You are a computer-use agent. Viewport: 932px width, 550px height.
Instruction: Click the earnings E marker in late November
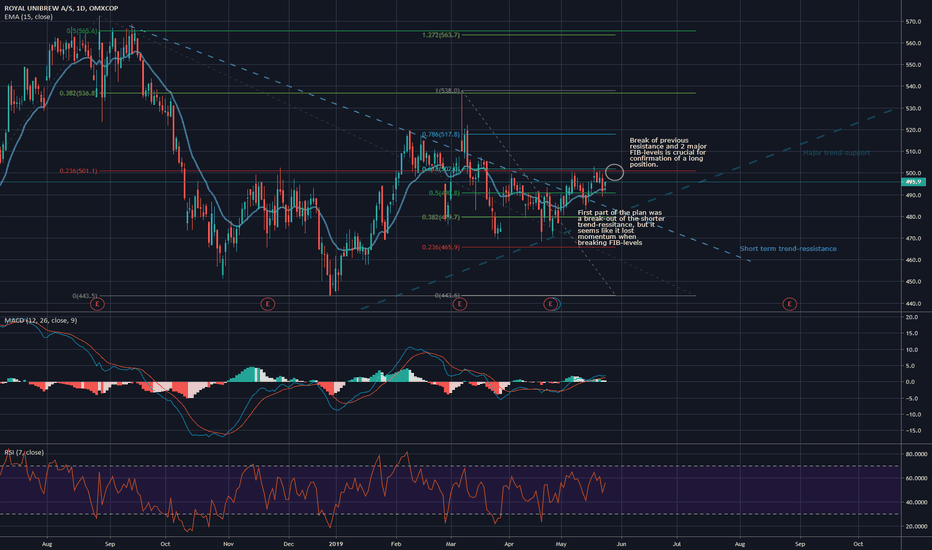click(x=267, y=304)
